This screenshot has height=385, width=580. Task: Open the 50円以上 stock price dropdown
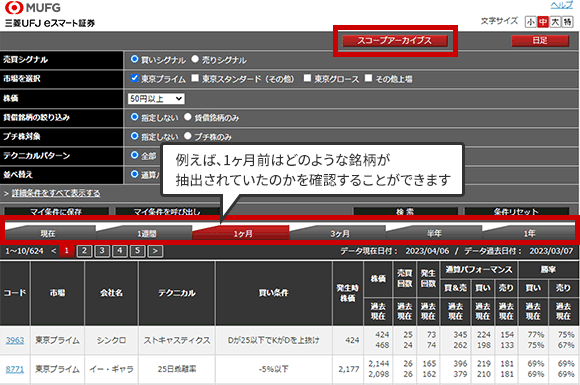click(x=156, y=99)
